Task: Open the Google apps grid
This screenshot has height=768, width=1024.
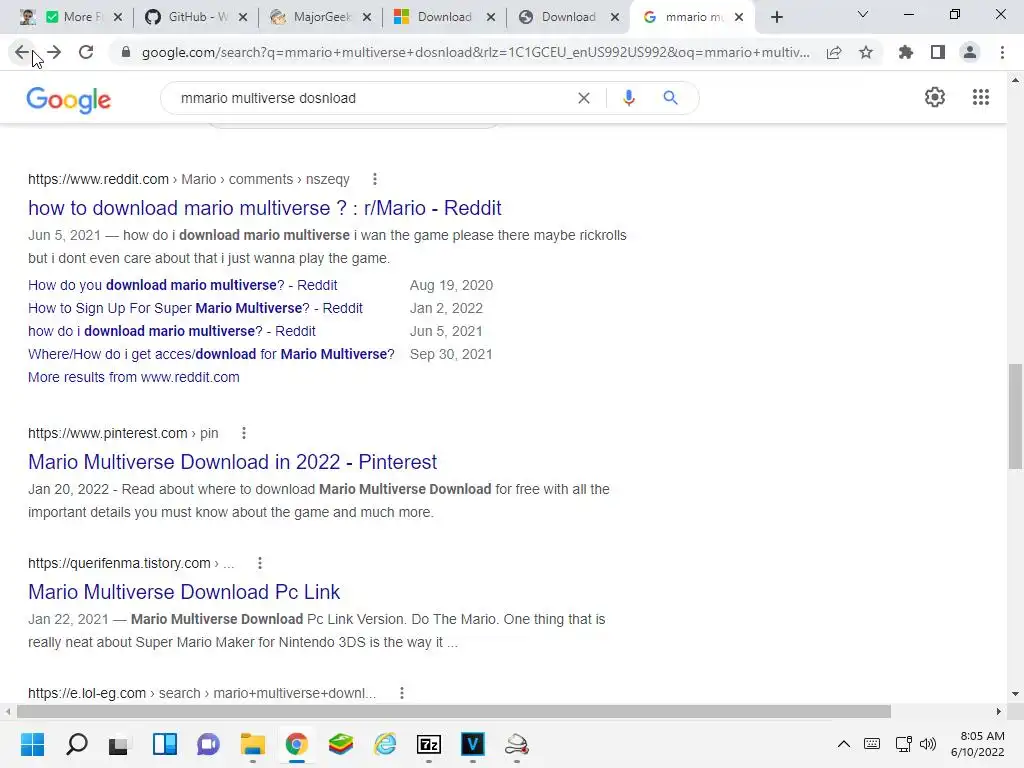Action: [x=981, y=97]
